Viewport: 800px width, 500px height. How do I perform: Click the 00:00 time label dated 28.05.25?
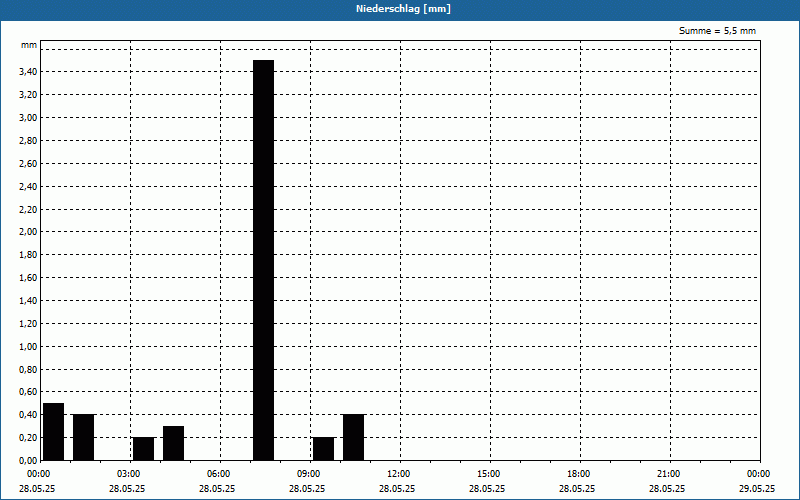(38, 474)
